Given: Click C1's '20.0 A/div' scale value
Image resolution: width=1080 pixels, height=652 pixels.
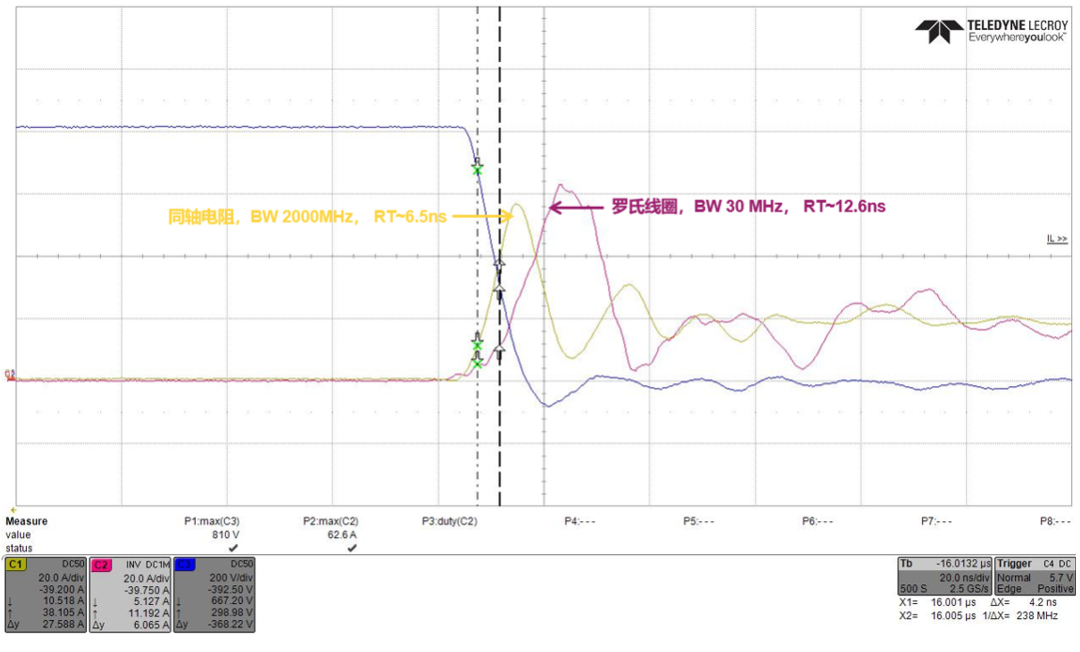Looking at the screenshot, I should [61, 578].
